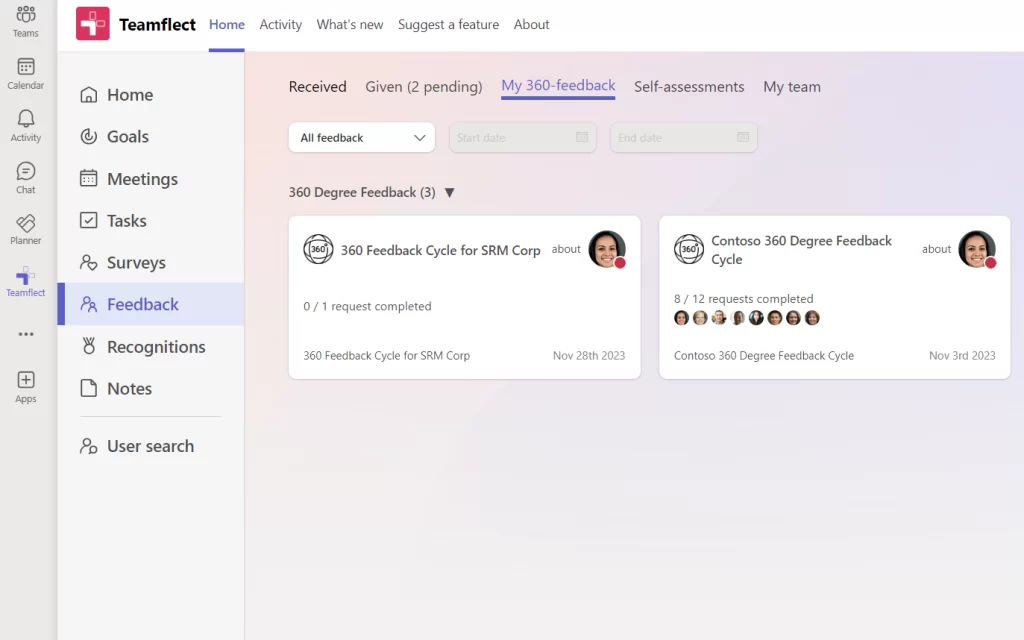Click a participant avatar on the Contoso feedback card
The image size is (1024, 640).
click(x=681, y=317)
